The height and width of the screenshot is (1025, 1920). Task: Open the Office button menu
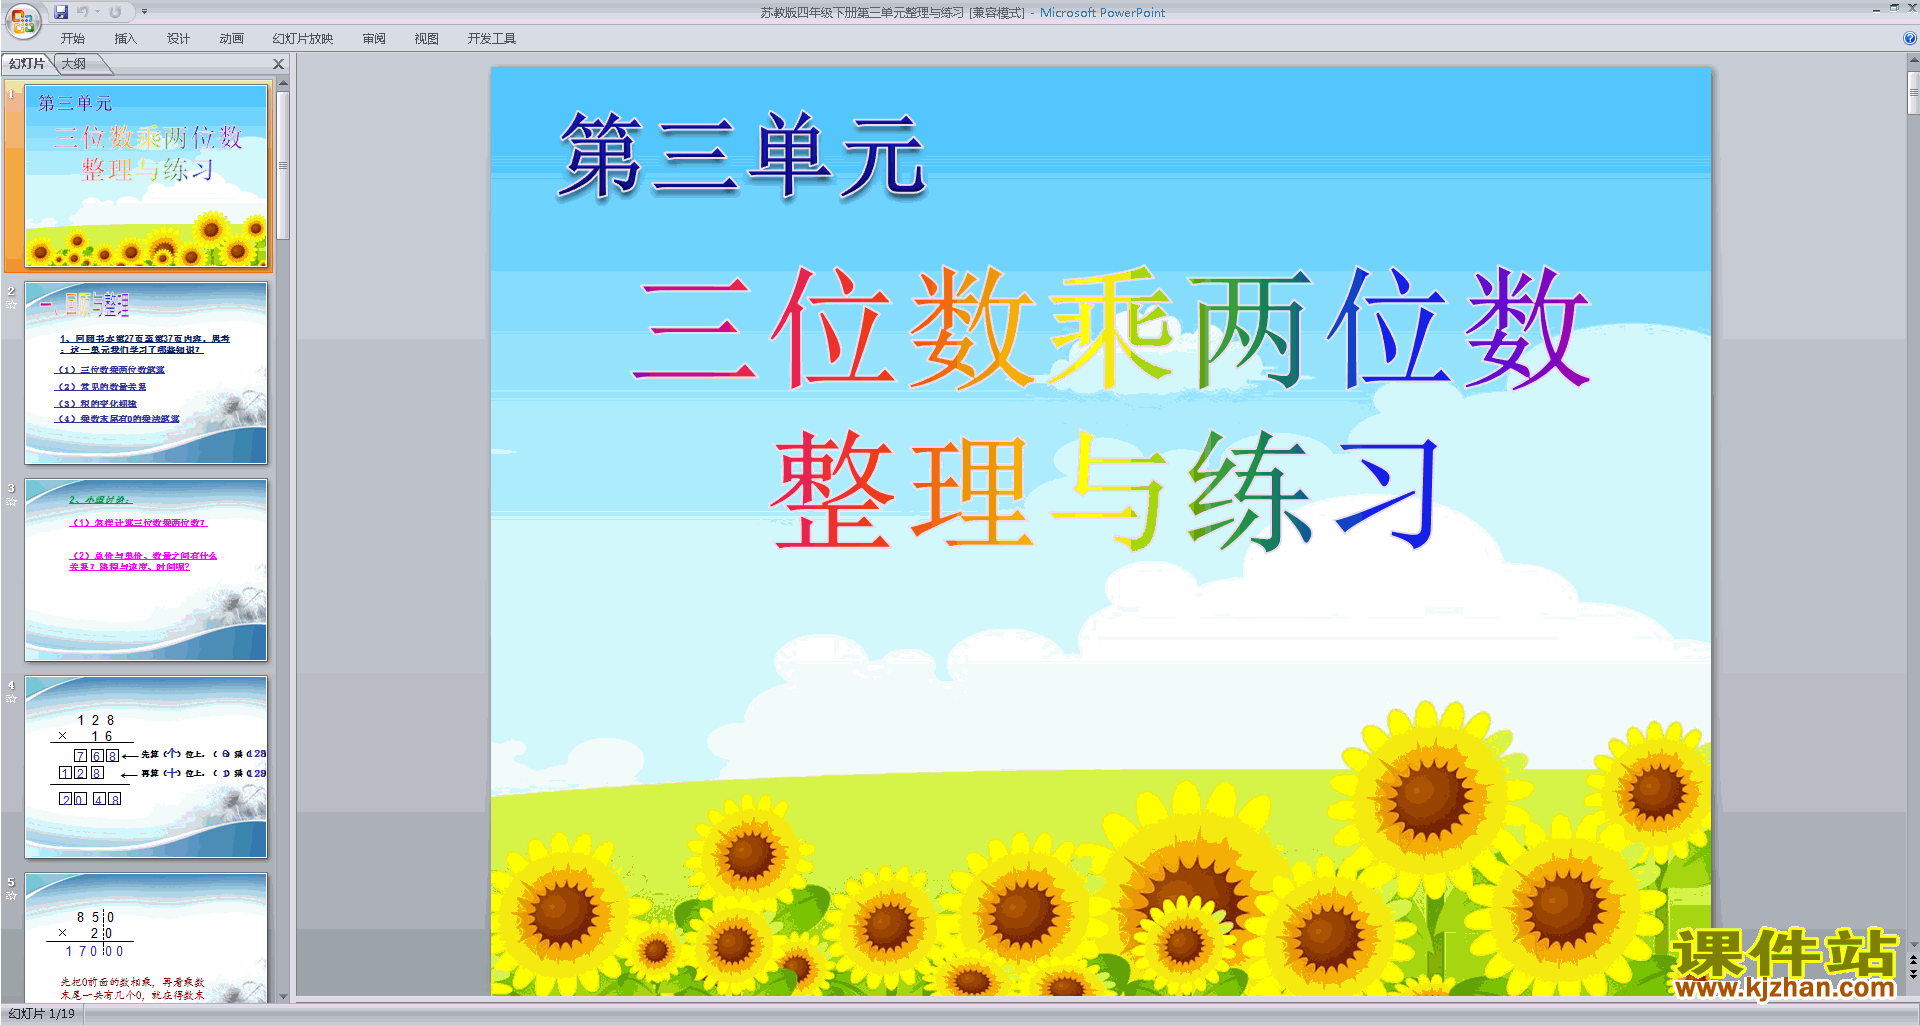point(22,20)
